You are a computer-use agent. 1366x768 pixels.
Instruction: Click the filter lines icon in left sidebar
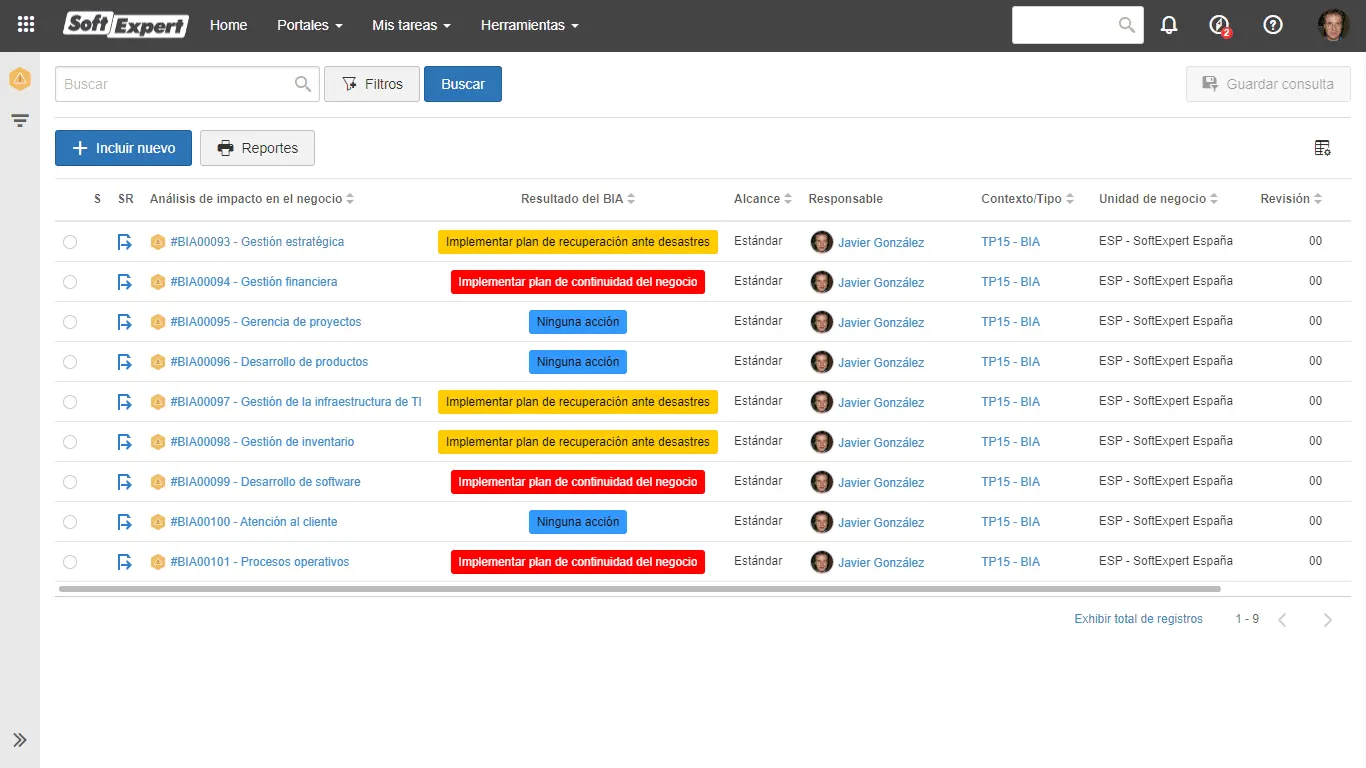coord(20,121)
